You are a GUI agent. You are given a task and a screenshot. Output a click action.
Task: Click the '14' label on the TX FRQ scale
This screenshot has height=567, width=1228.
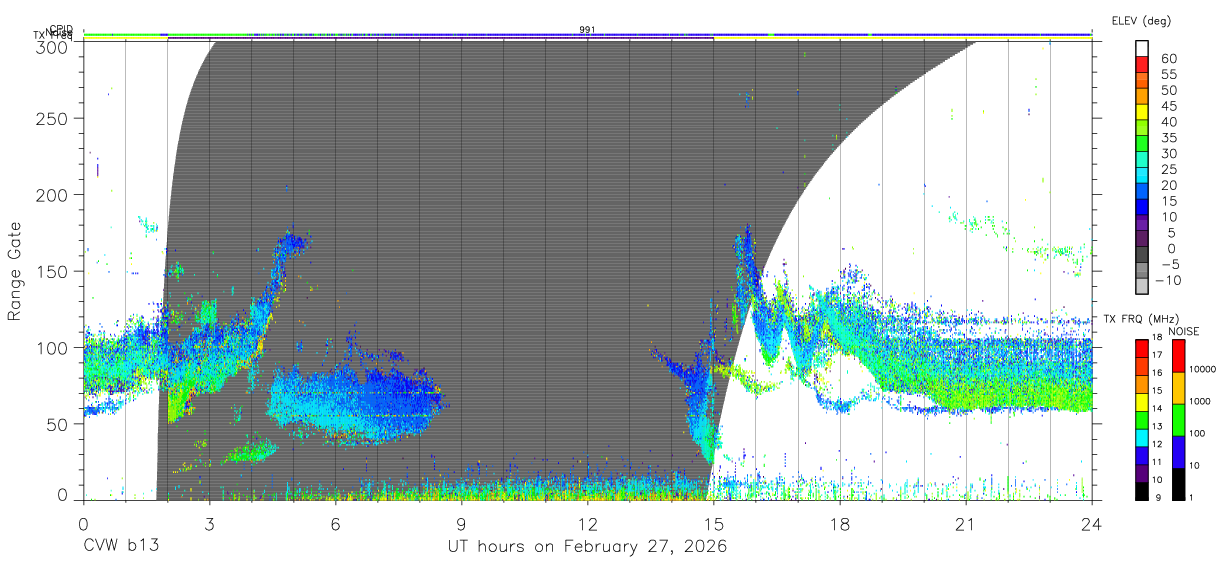click(x=1157, y=408)
